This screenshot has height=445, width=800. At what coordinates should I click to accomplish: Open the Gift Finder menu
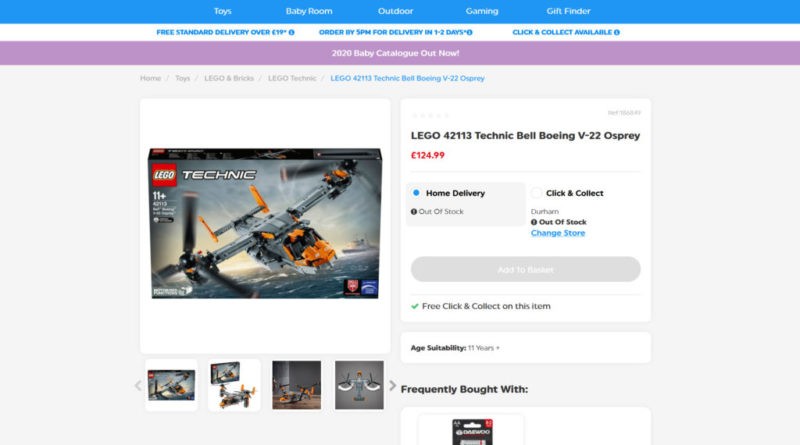point(568,11)
